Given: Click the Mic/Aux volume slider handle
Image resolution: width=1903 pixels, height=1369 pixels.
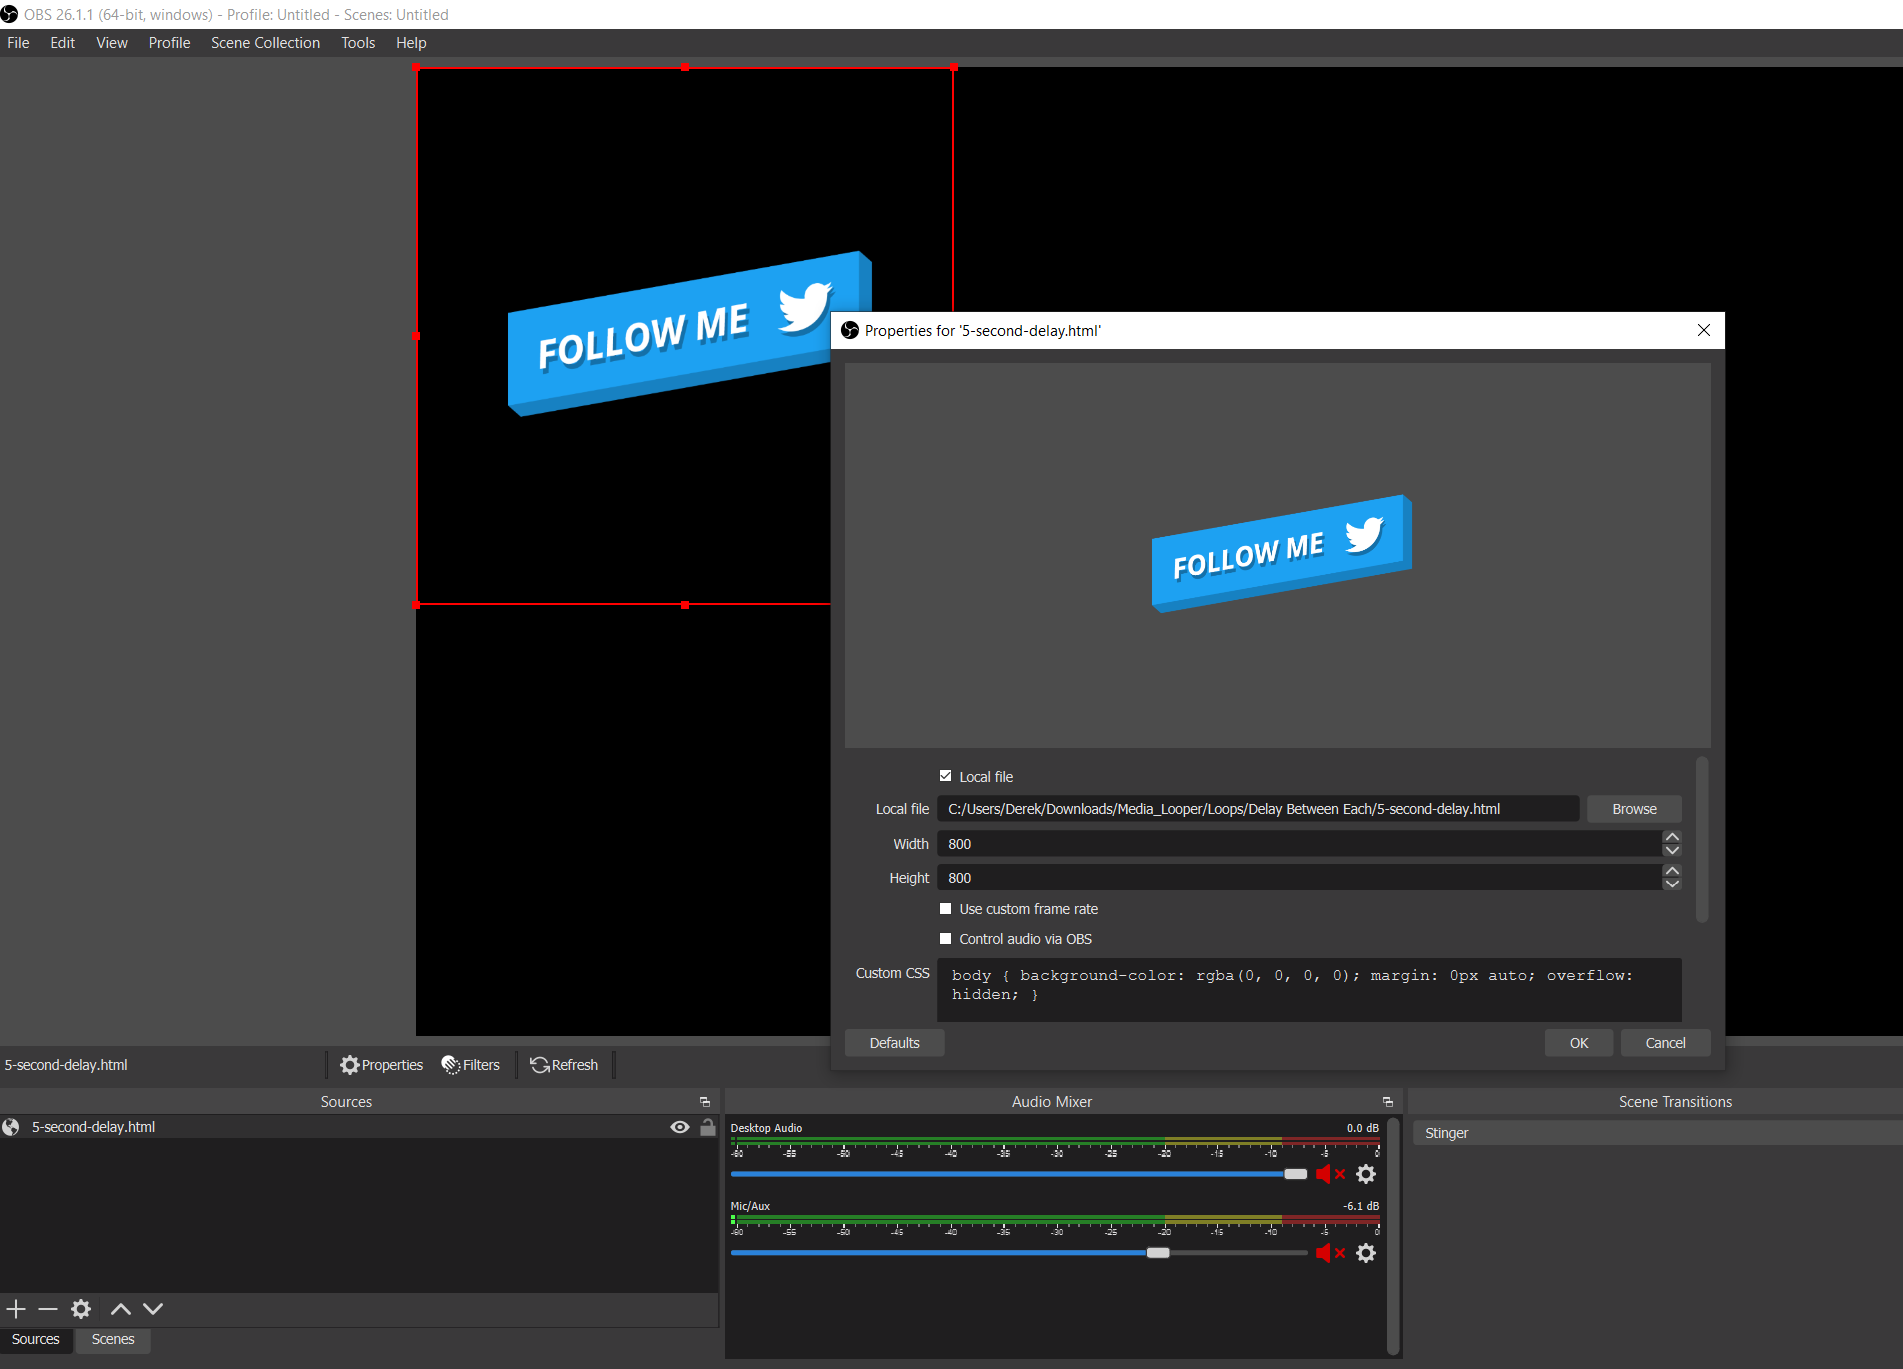Looking at the screenshot, I should point(1158,1253).
